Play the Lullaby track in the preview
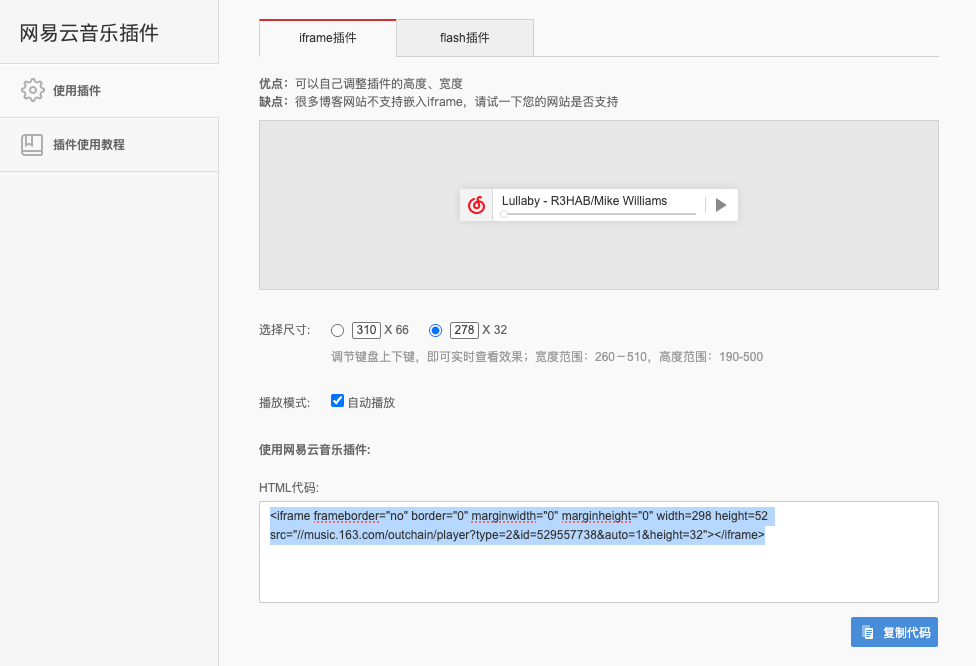This screenshot has width=976, height=666. pos(721,205)
